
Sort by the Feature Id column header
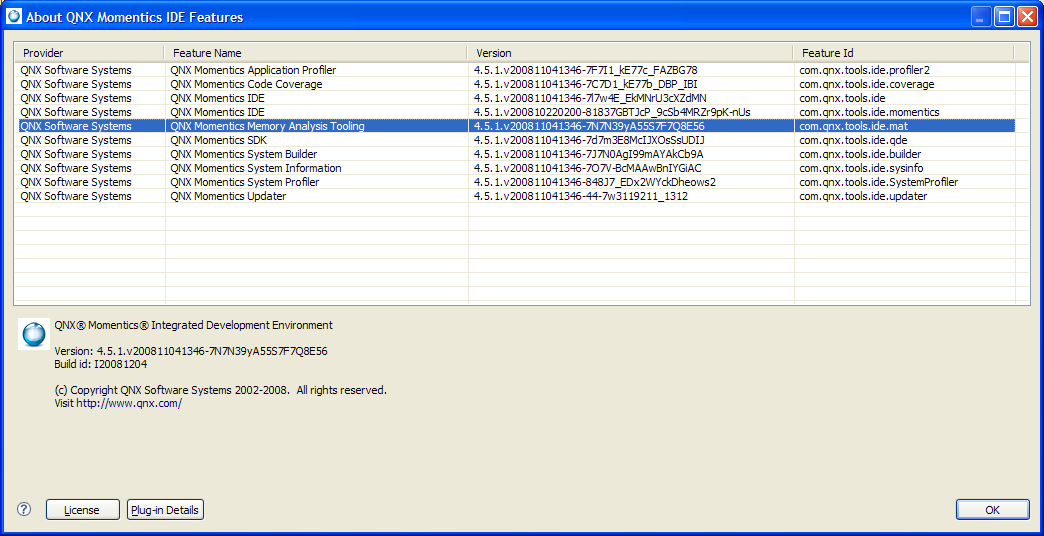pos(904,53)
